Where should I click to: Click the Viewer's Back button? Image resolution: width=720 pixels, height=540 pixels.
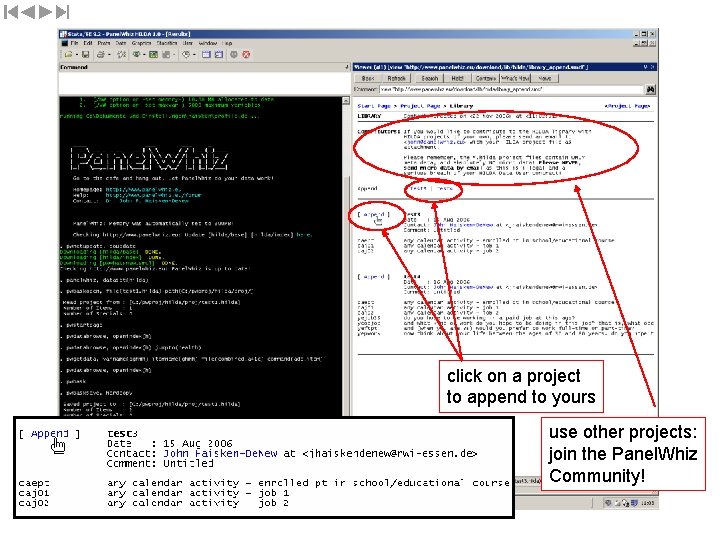(368, 79)
